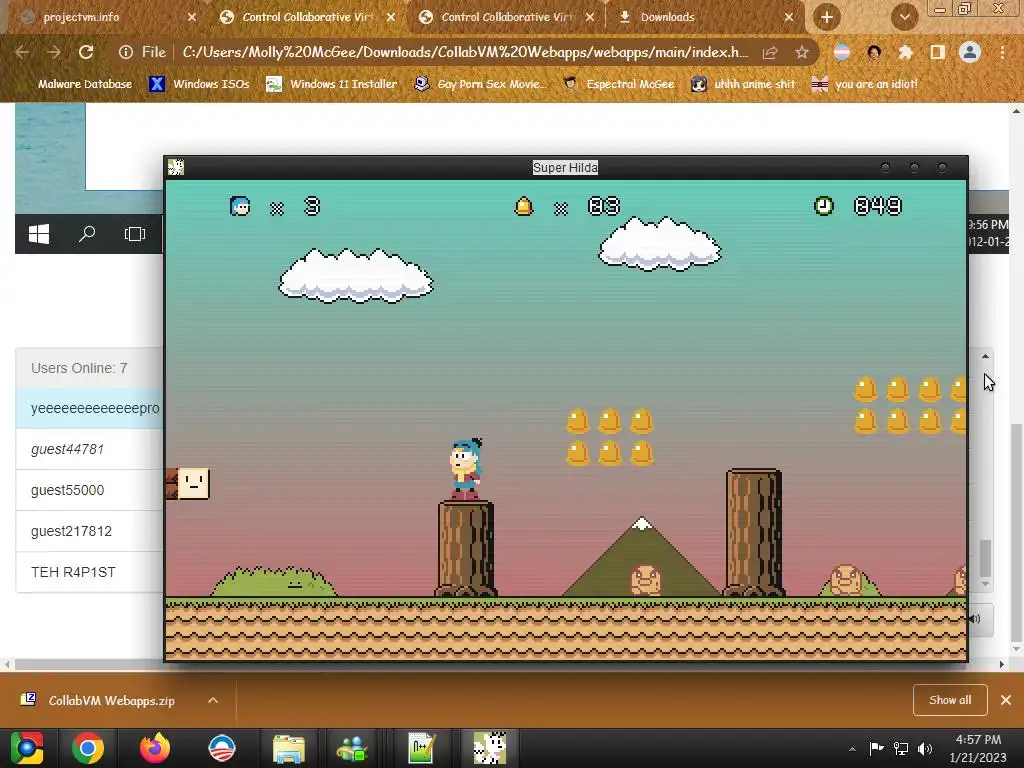Click the clock timer icon in the game HUD
Viewport: 1024px width, 768px height.
824,206
